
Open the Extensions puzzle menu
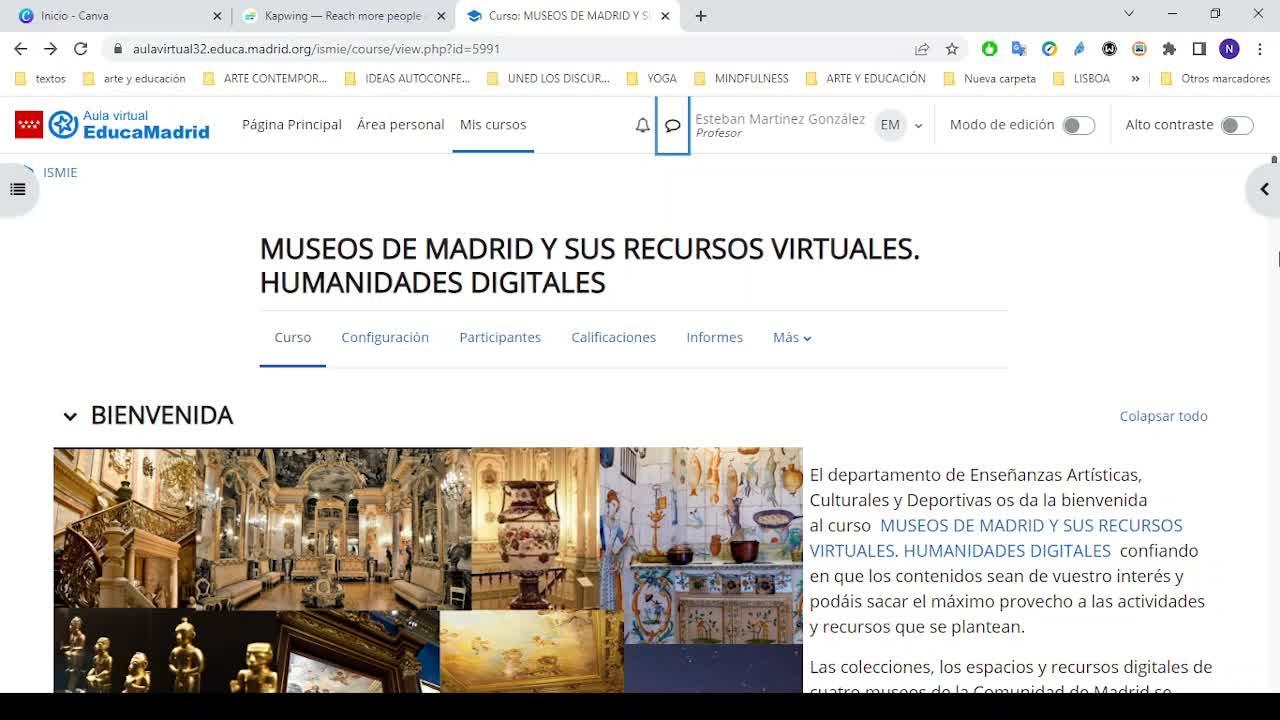(1169, 48)
